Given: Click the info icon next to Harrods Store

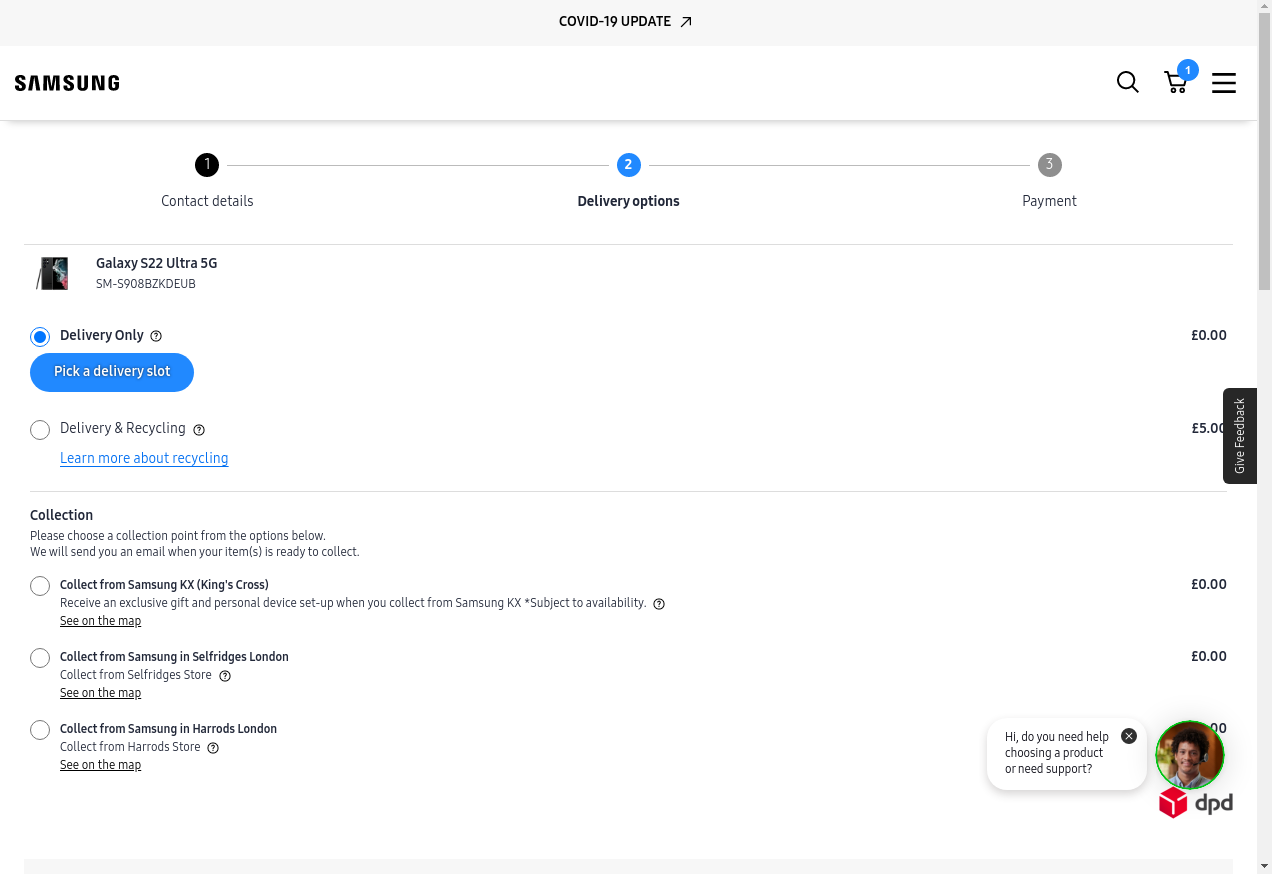Looking at the screenshot, I should tap(213, 748).
